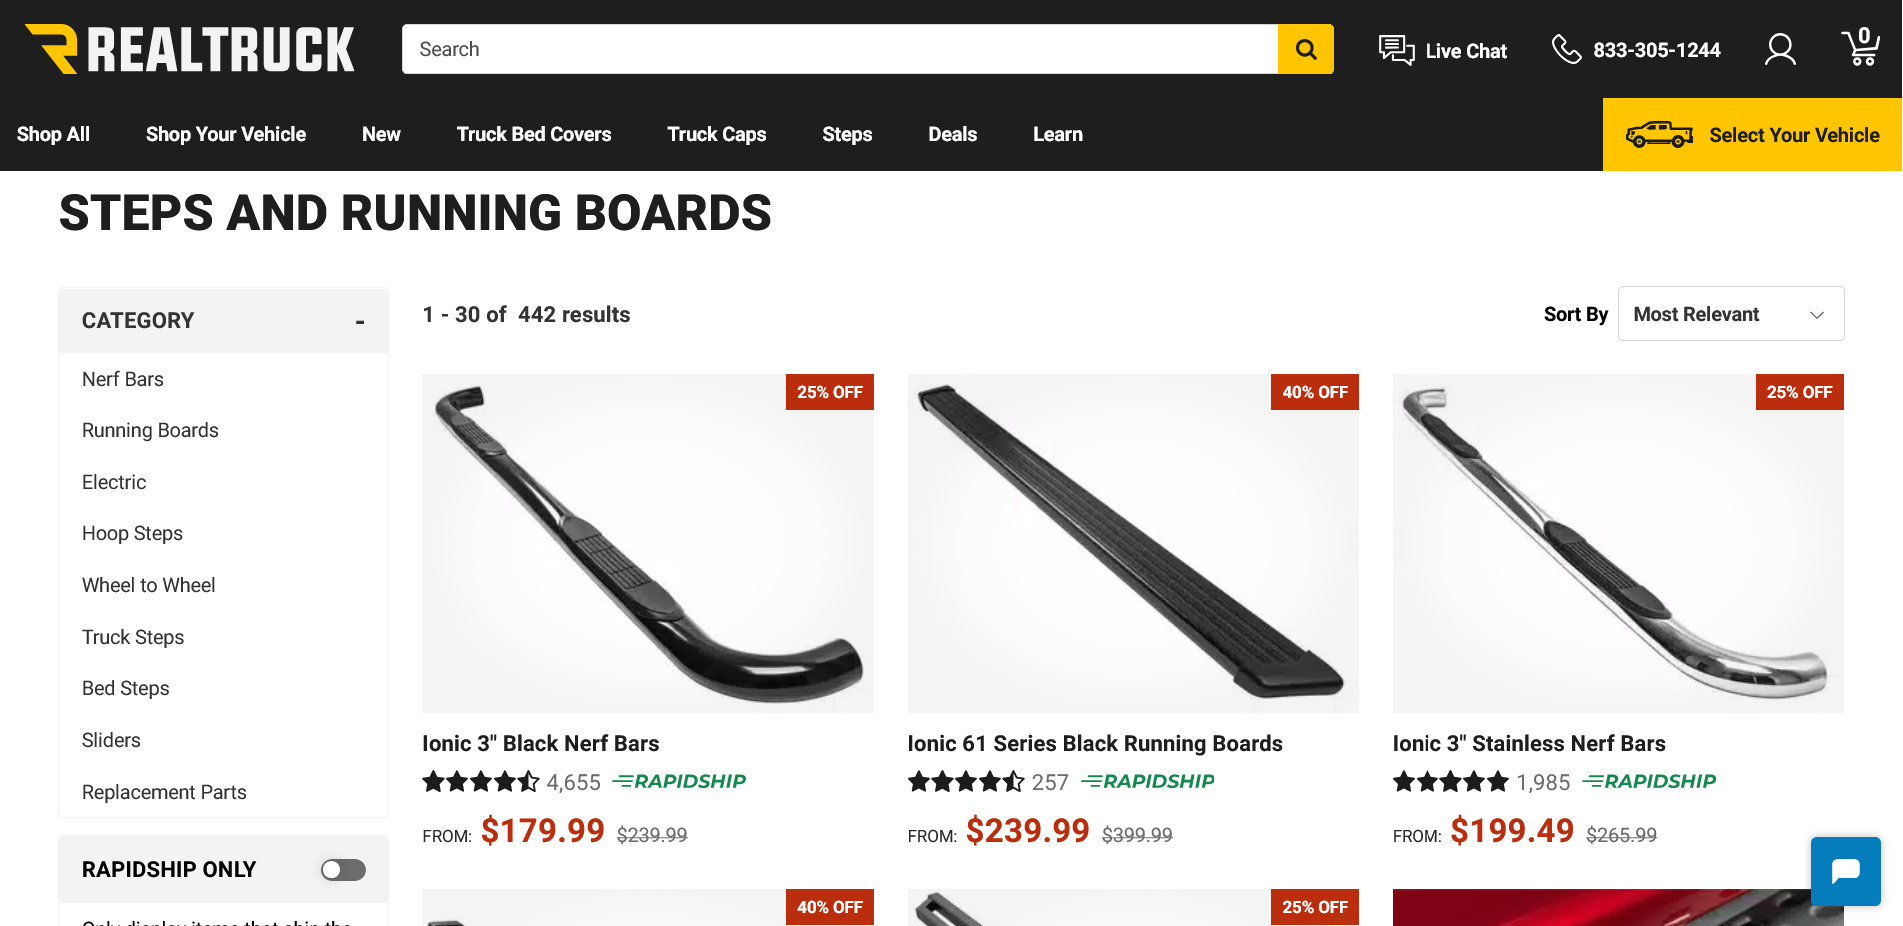
Task: Open the Sort By Most Relevant dropdown
Action: (1730, 314)
